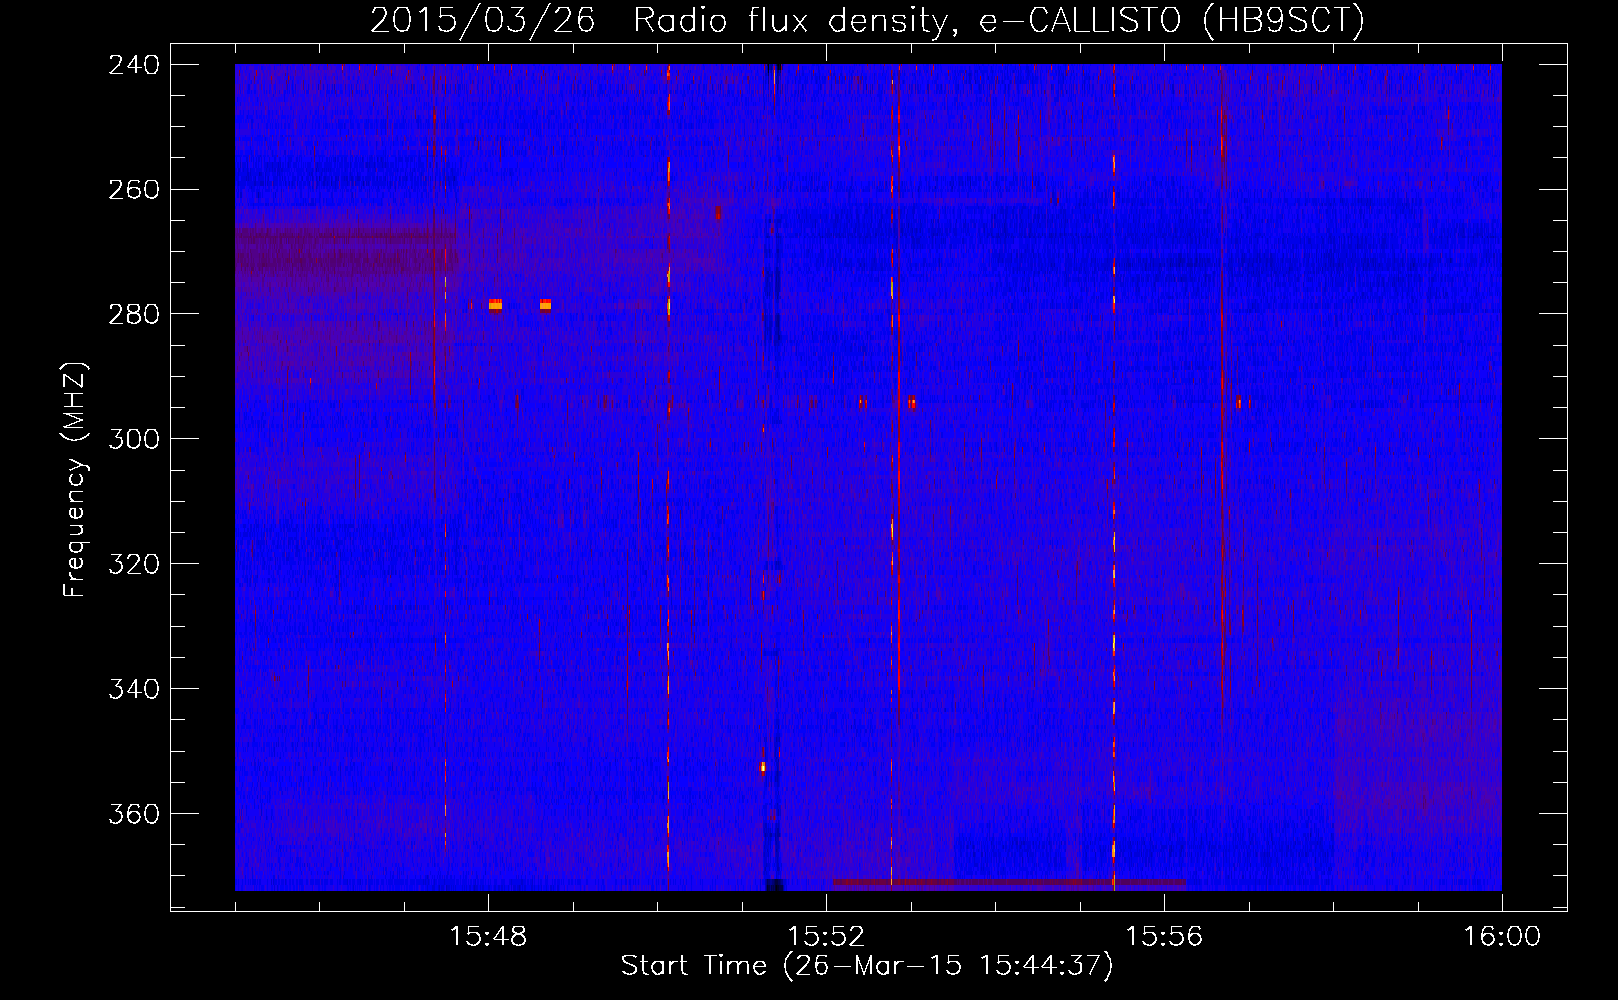Screen dimensions: 1618x1000
Task: Click the 16:00 time tick label
Action: tap(1502, 937)
